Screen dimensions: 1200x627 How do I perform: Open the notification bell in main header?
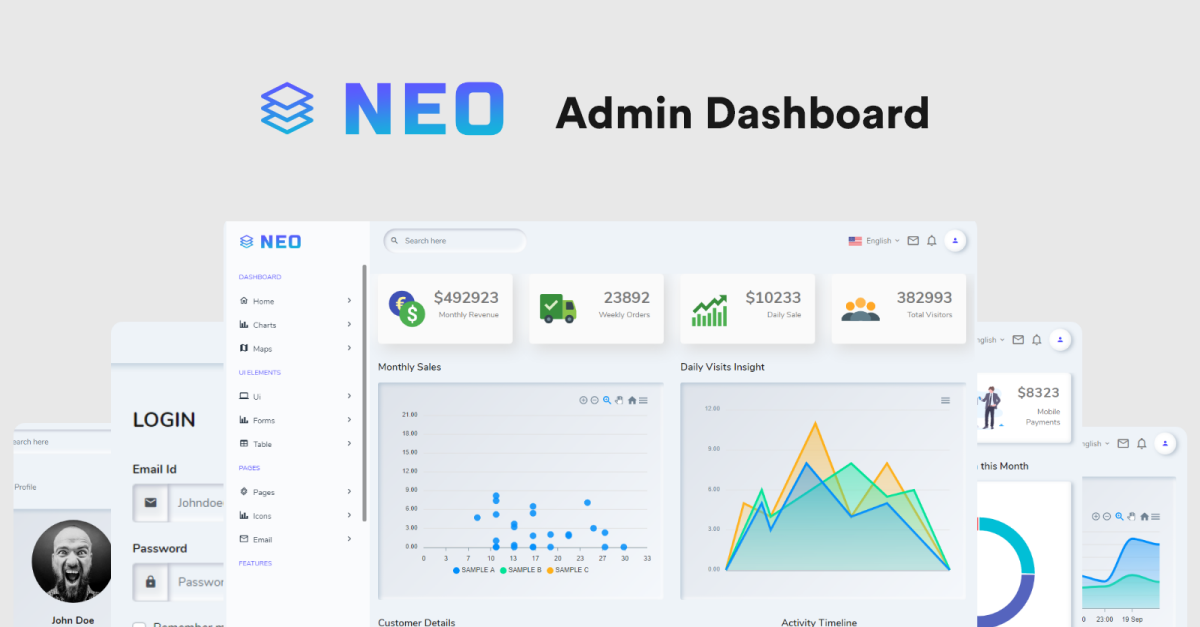(x=932, y=241)
